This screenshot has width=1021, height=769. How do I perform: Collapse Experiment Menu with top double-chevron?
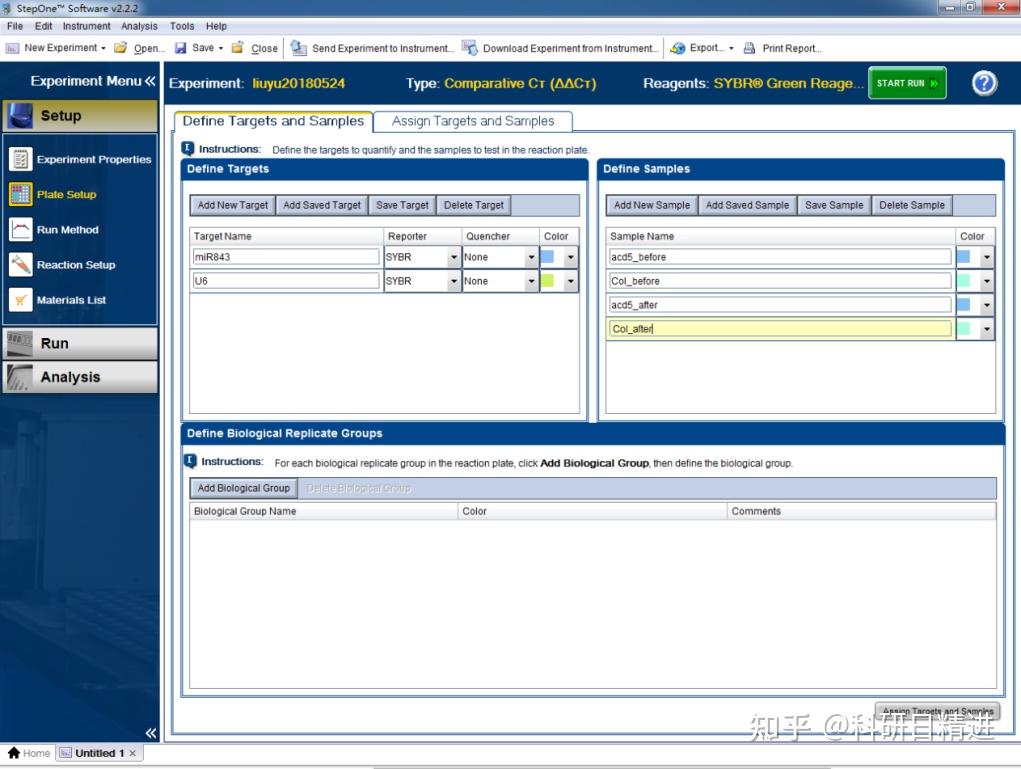pyautogui.click(x=150, y=81)
